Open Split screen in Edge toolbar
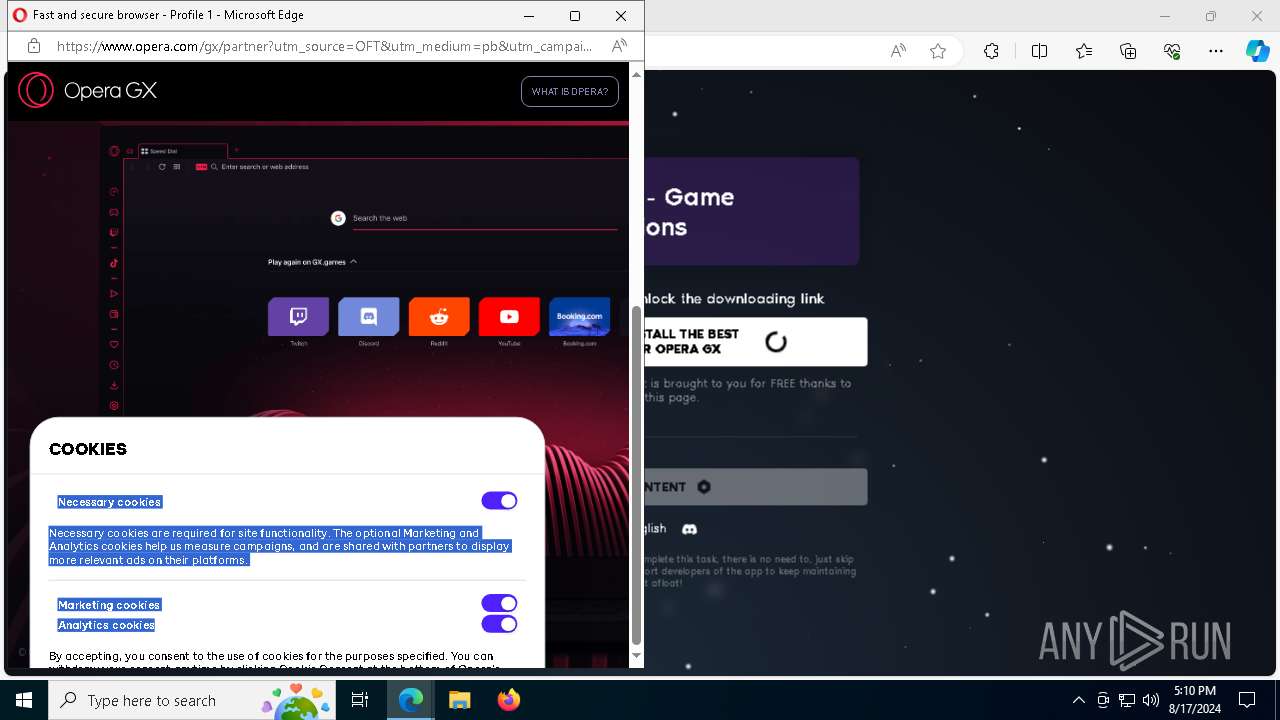Image resolution: width=1280 pixels, height=720 pixels. point(1039,51)
